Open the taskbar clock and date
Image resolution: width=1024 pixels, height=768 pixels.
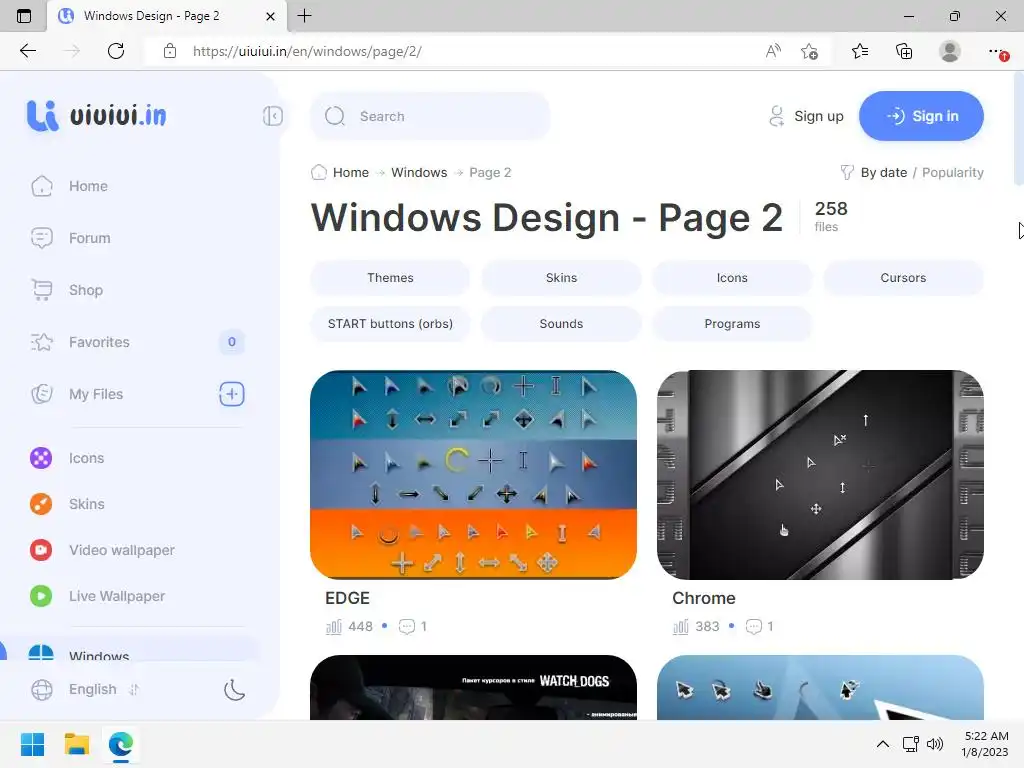[x=985, y=744]
